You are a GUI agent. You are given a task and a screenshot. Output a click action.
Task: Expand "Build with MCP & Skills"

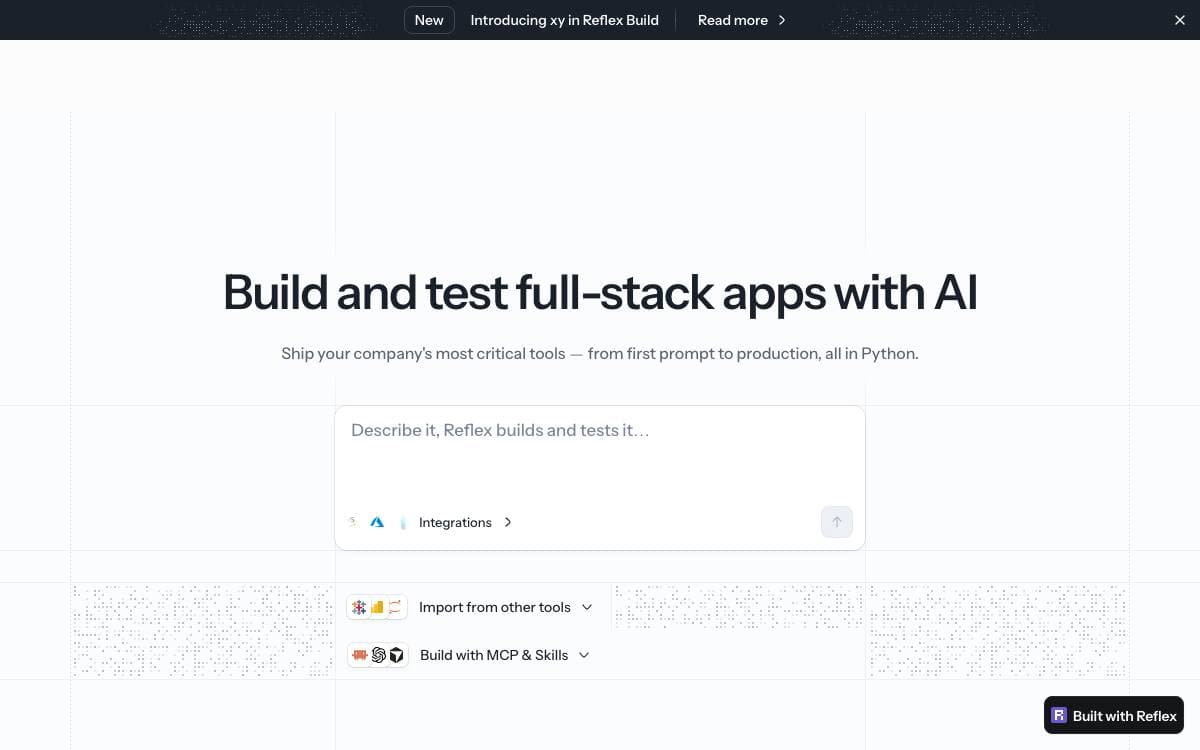click(505, 655)
